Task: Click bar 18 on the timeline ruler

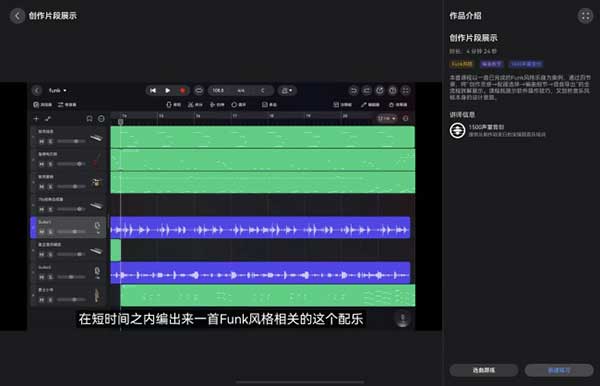Action: pos(272,116)
